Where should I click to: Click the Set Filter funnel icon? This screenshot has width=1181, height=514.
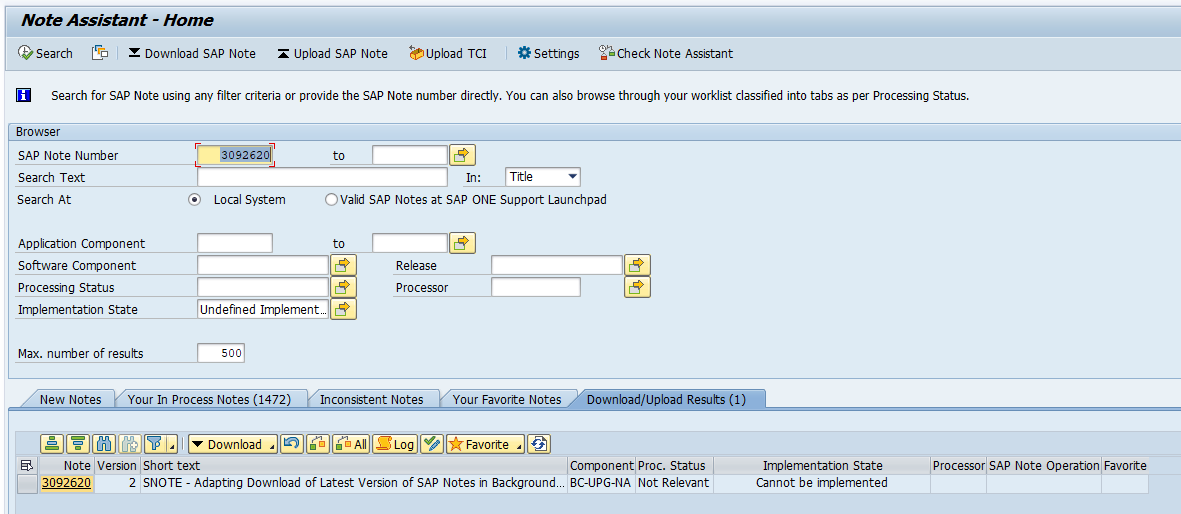pos(153,444)
